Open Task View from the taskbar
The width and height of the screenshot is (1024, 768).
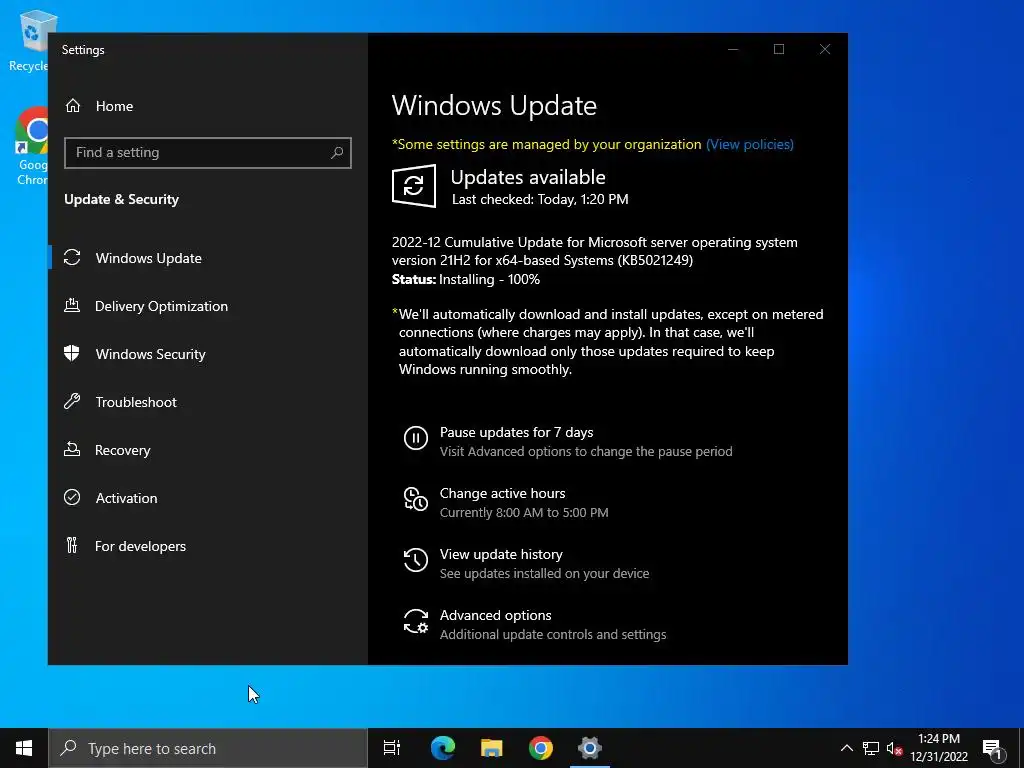(x=392, y=748)
